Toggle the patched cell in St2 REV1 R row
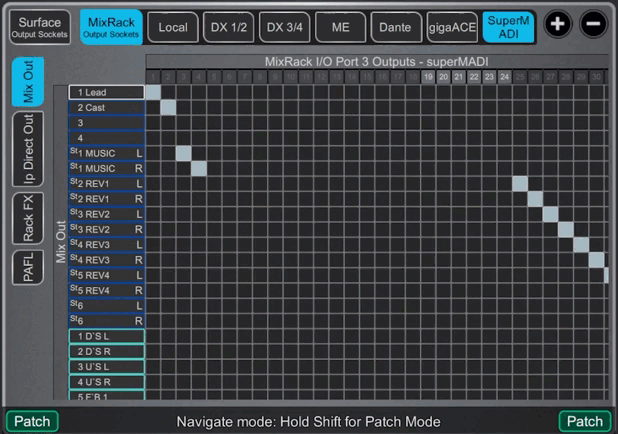This screenshot has width=618, height=434. 535,199
